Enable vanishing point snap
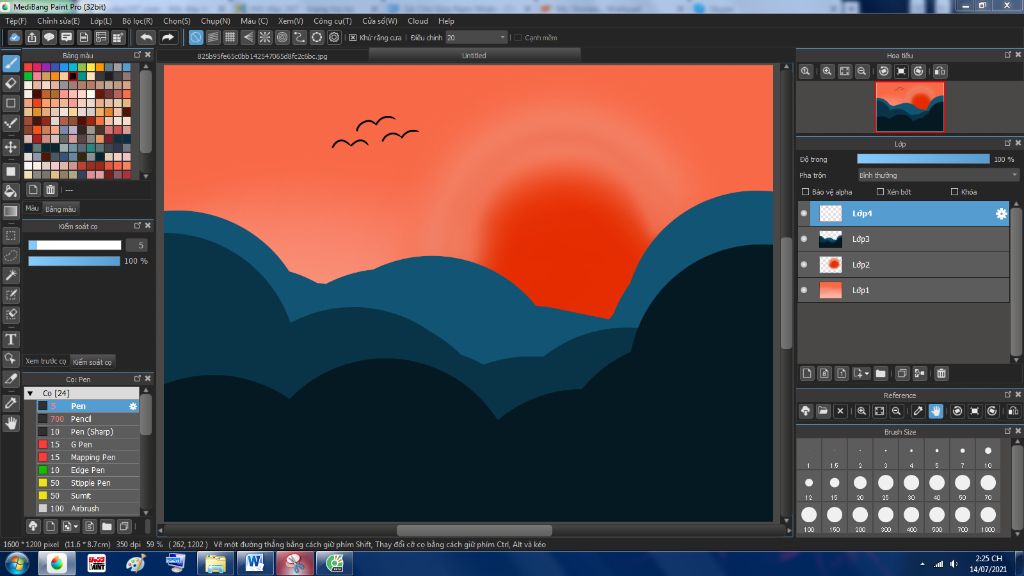The width and height of the screenshot is (1024, 576). coord(248,38)
